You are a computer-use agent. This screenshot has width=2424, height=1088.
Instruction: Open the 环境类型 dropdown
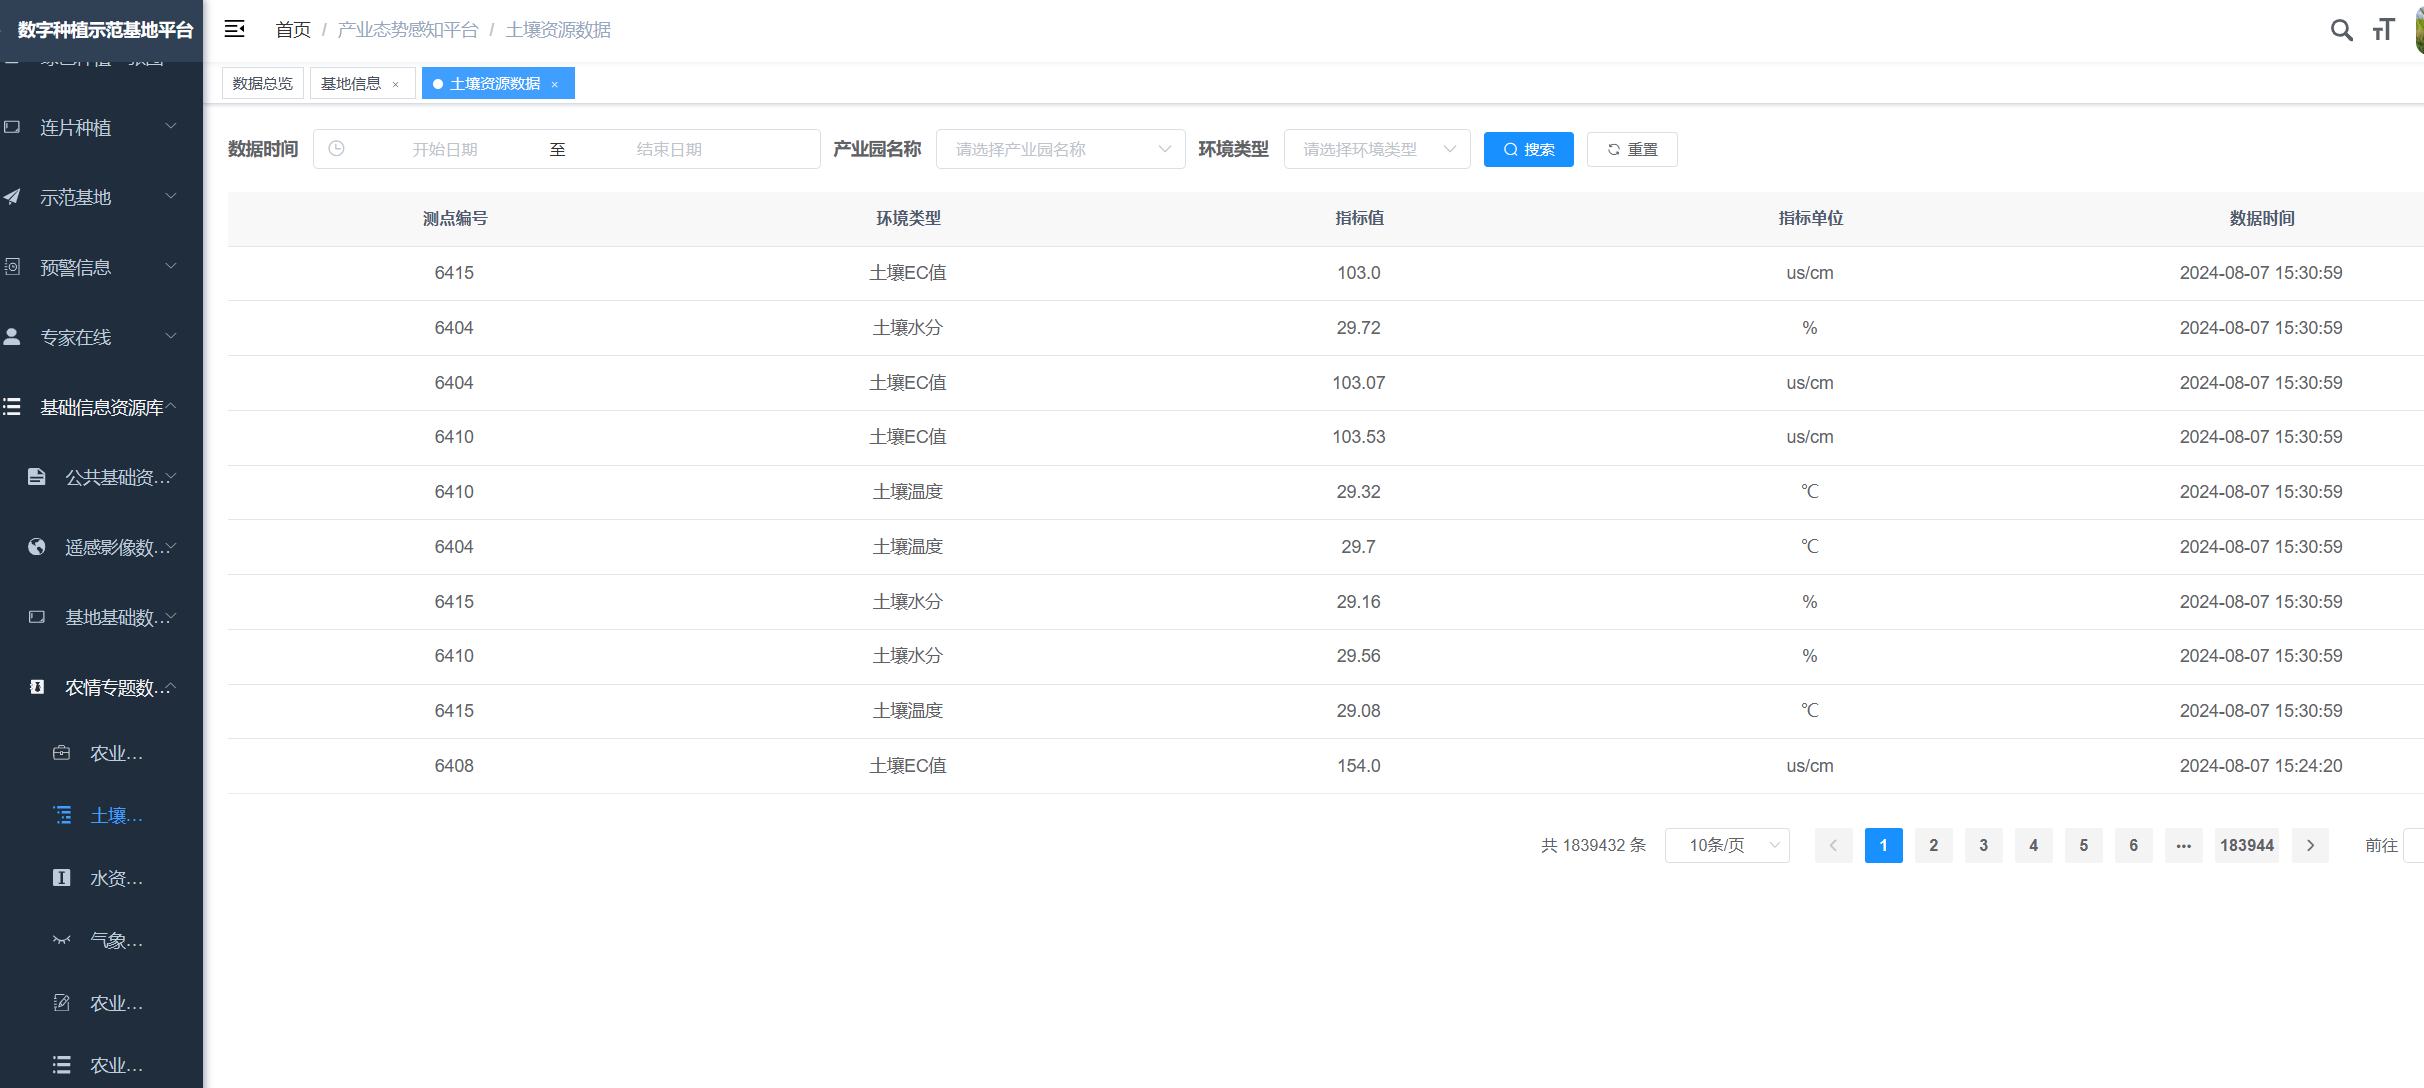click(1376, 148)
